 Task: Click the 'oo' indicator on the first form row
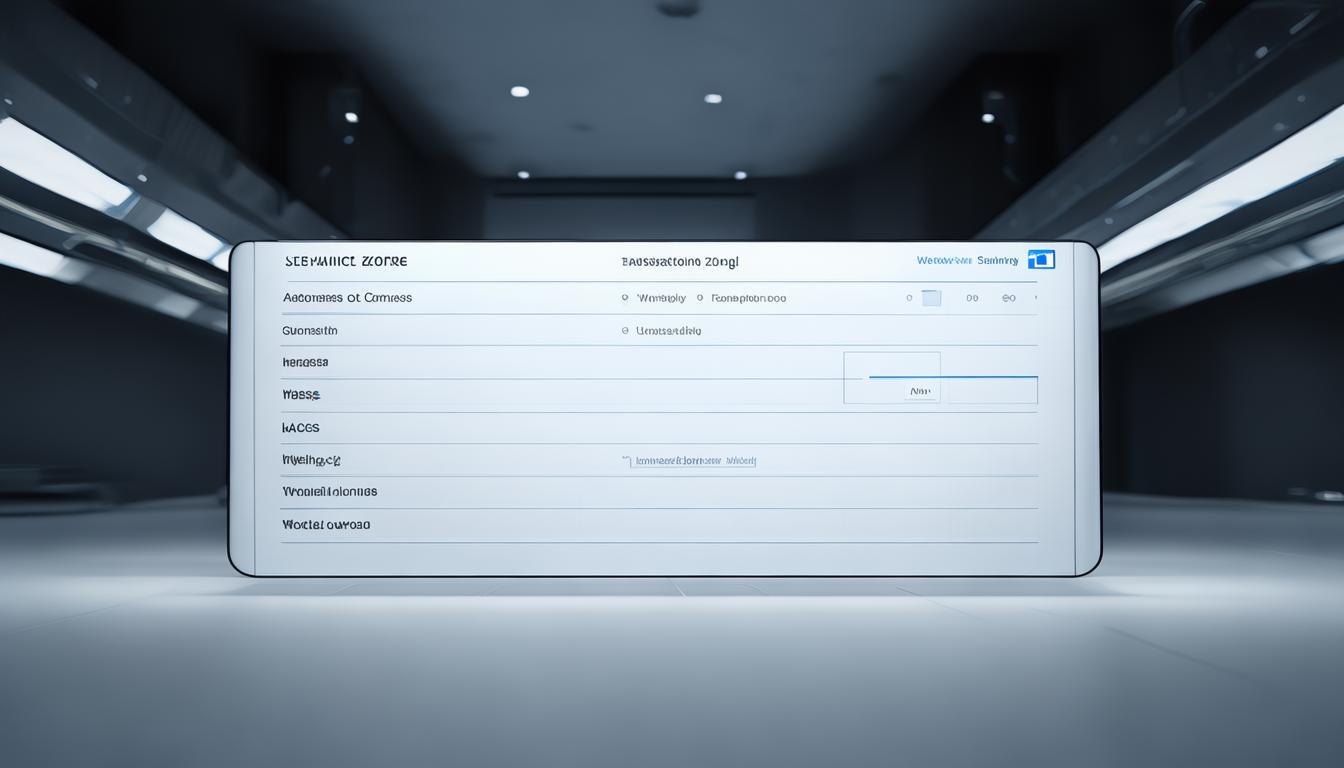970,297
